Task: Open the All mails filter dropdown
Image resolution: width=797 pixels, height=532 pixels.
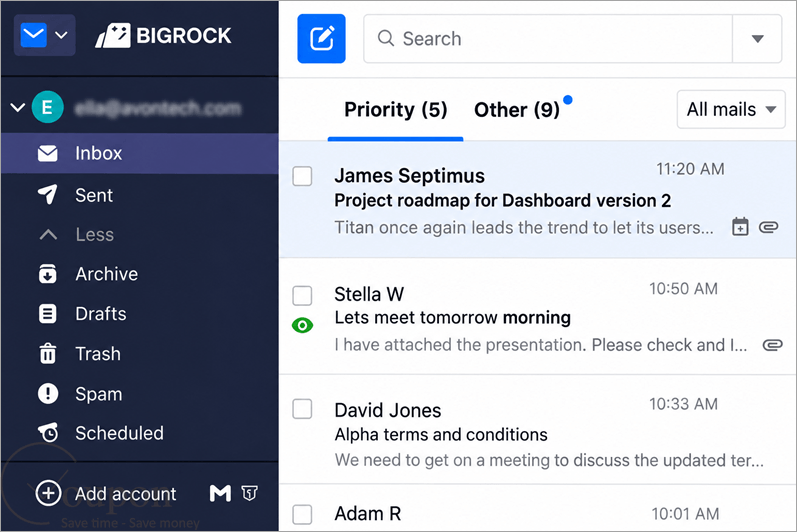Action: (731, 109)
